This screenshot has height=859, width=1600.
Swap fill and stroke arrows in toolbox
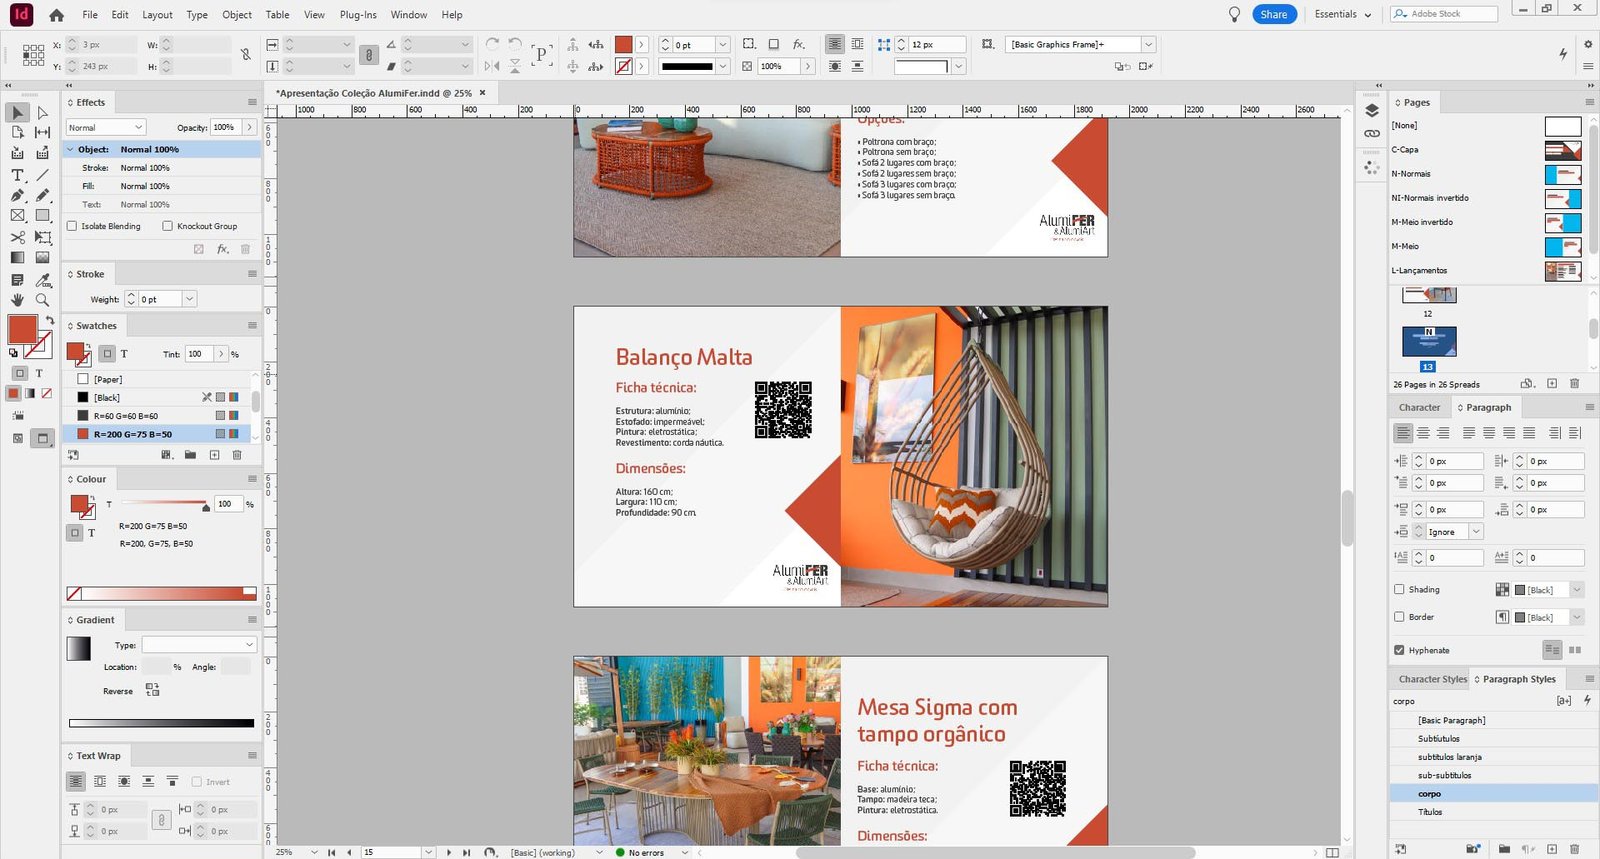[50, 320]
